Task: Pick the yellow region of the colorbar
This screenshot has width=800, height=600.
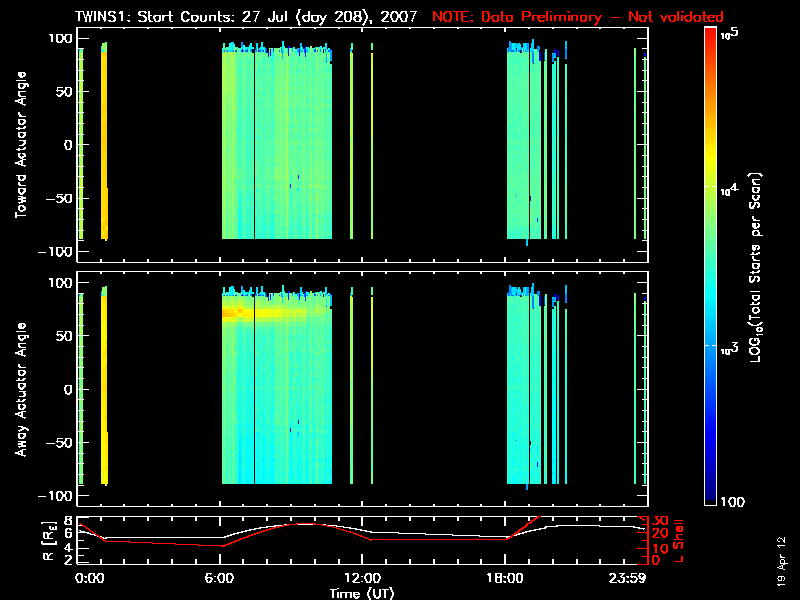Action: point(711,180)
